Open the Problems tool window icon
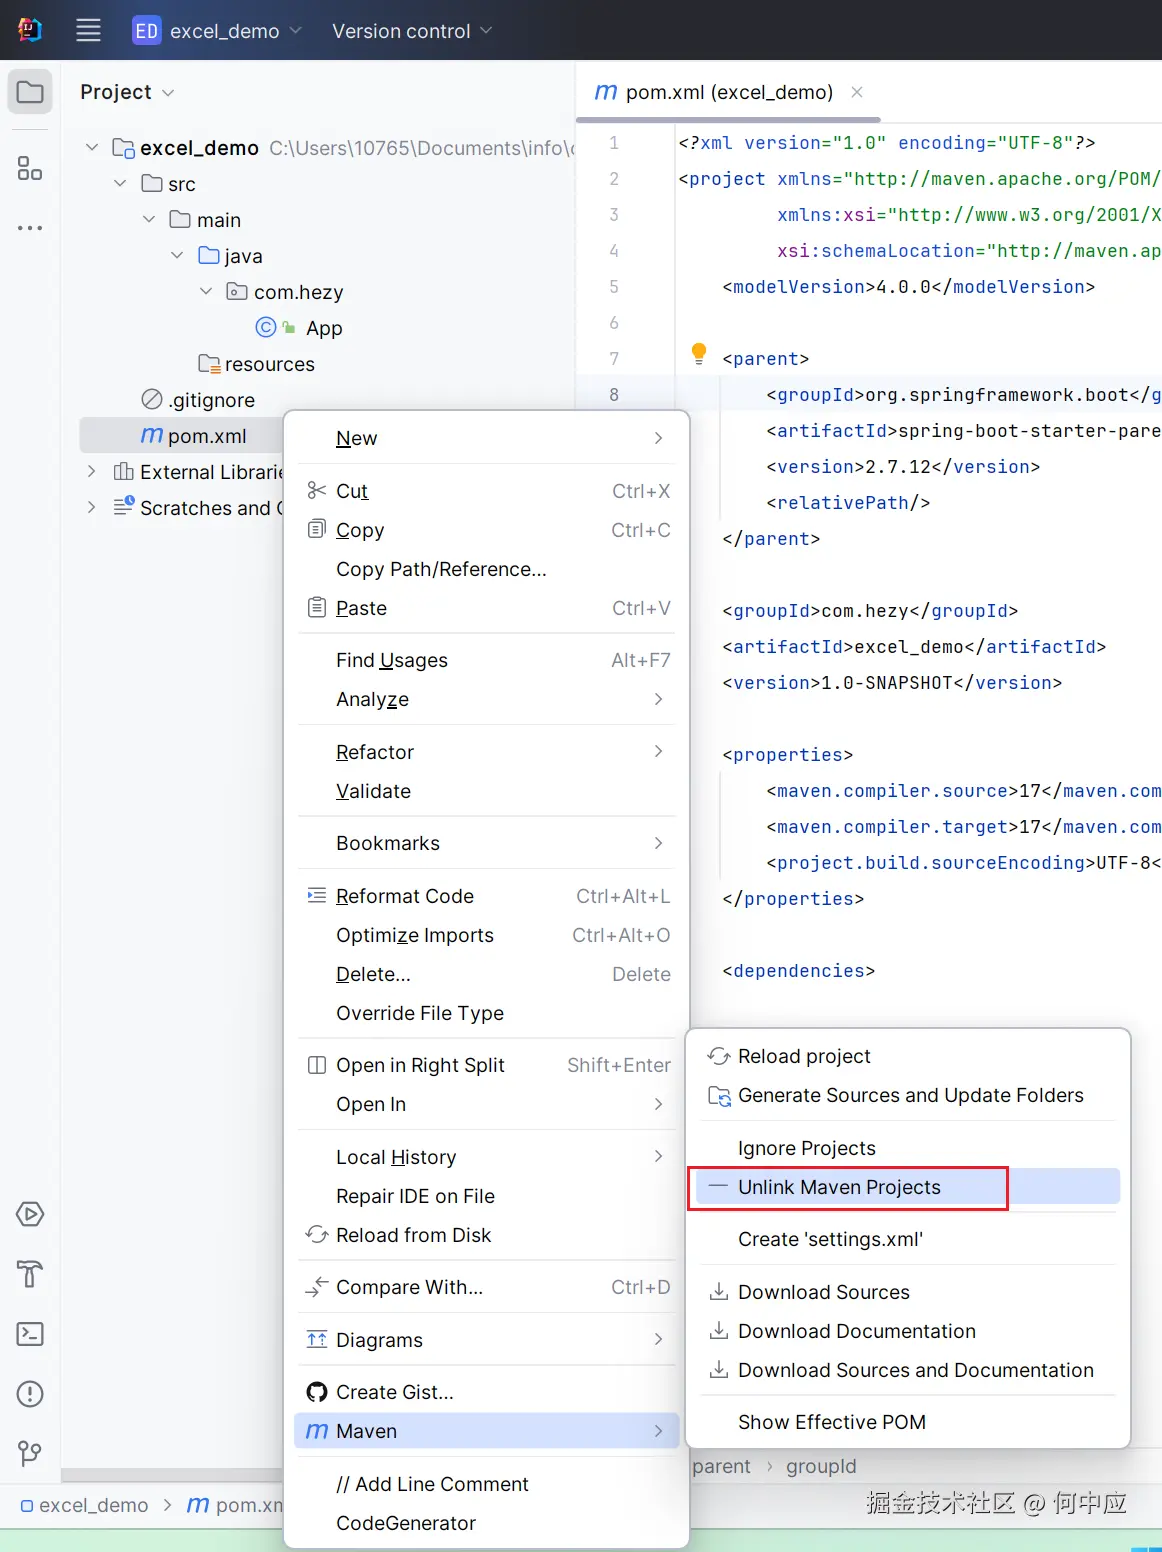Viewport: 1162px width, 1552px height. (x=30, y=1394)
